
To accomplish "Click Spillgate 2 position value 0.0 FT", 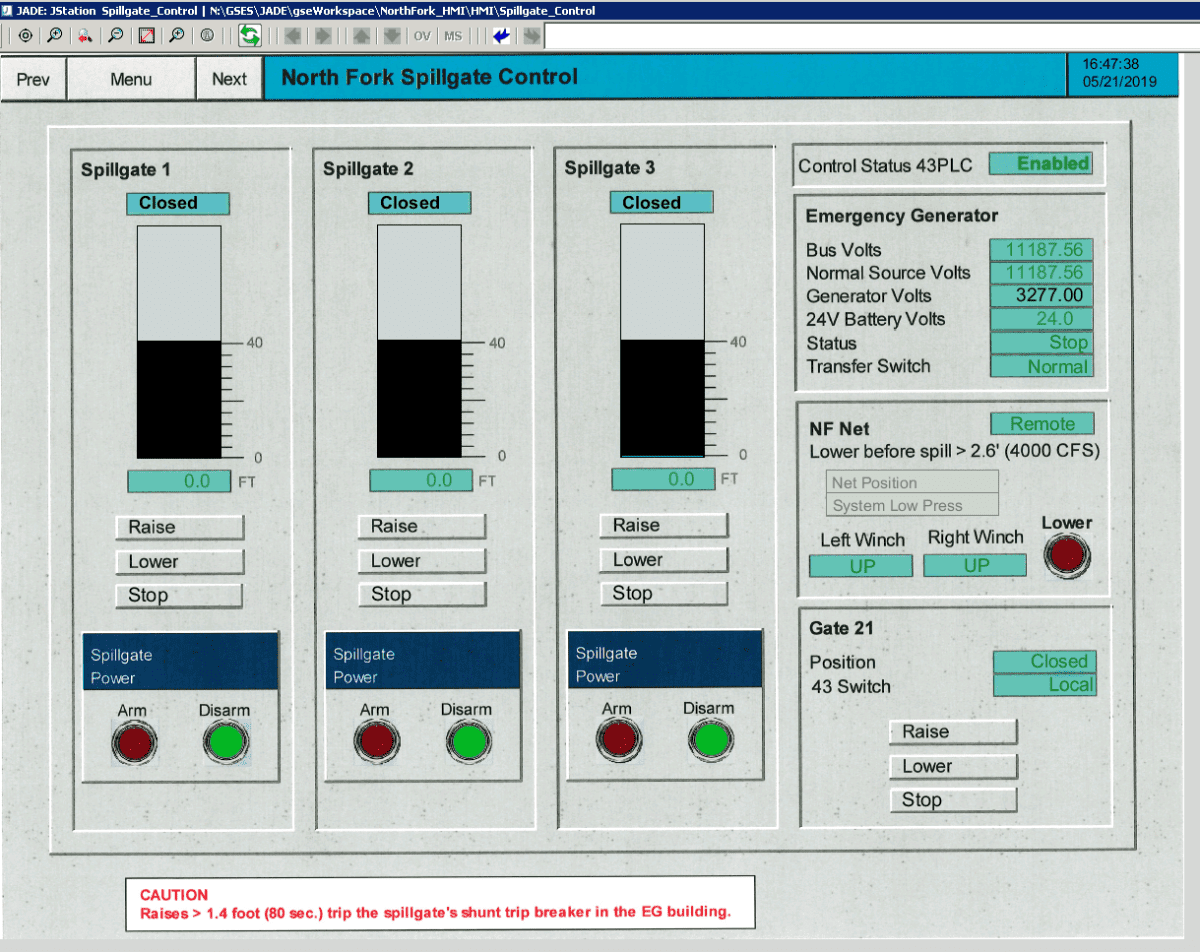I will click(x=421, y=480).
